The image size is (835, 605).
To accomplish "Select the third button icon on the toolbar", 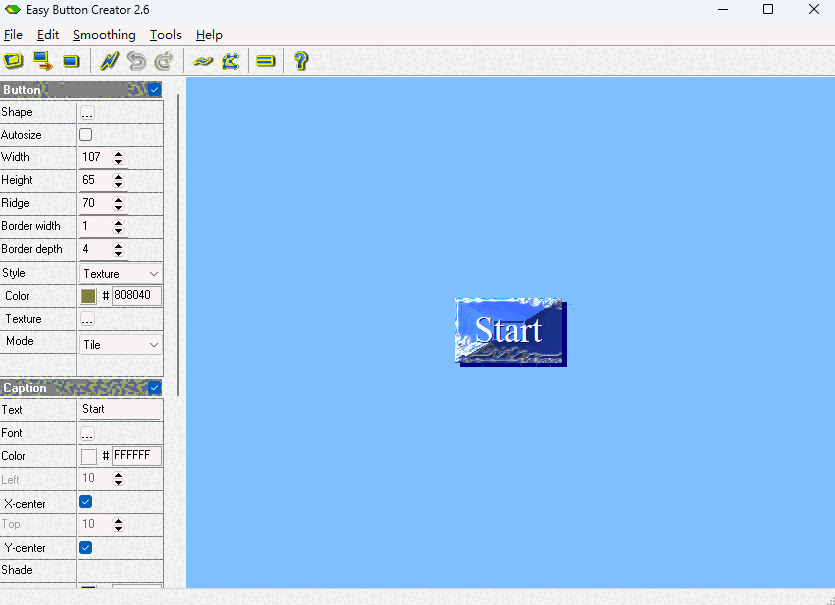I will click(70, 61).
